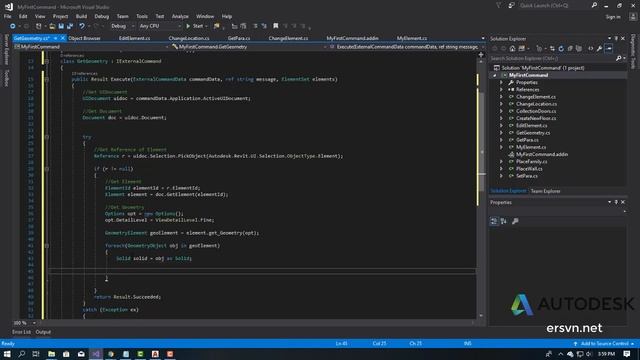Click Solution Explorer View Code icon
640x360 pixels.
click(591, 49)
